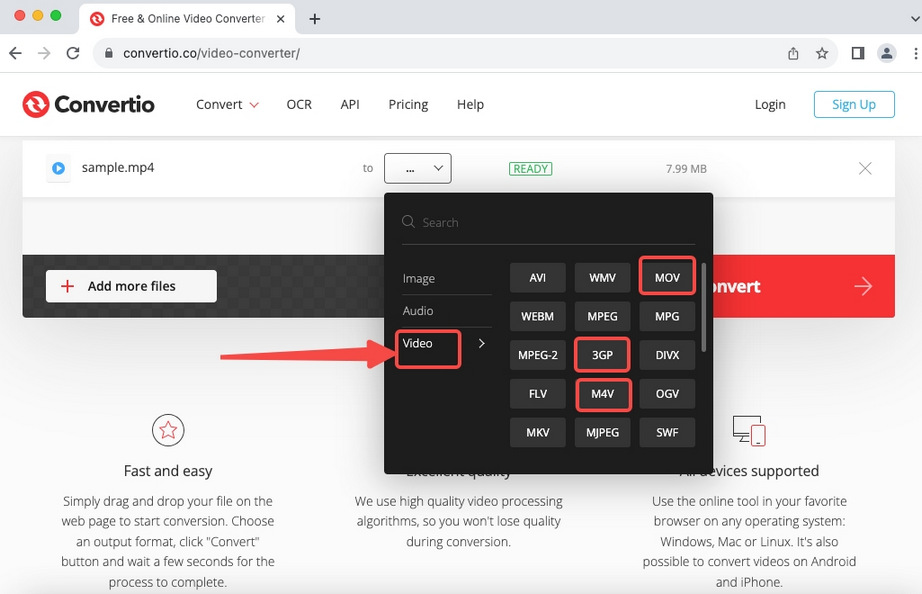Go back with browser back arrow
922x594 pixels.
[x=15, y=54]
